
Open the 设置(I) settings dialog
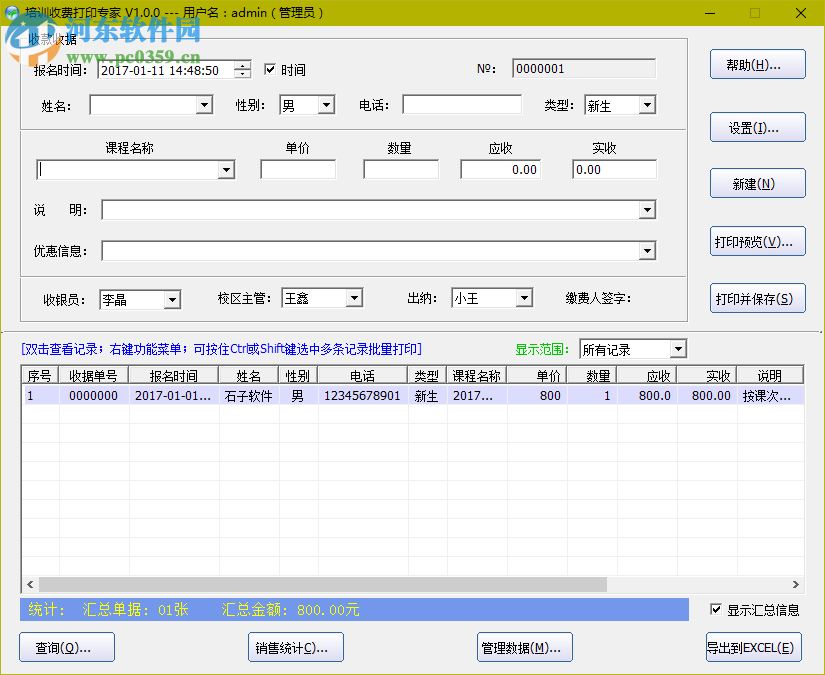tap(757, 127)
